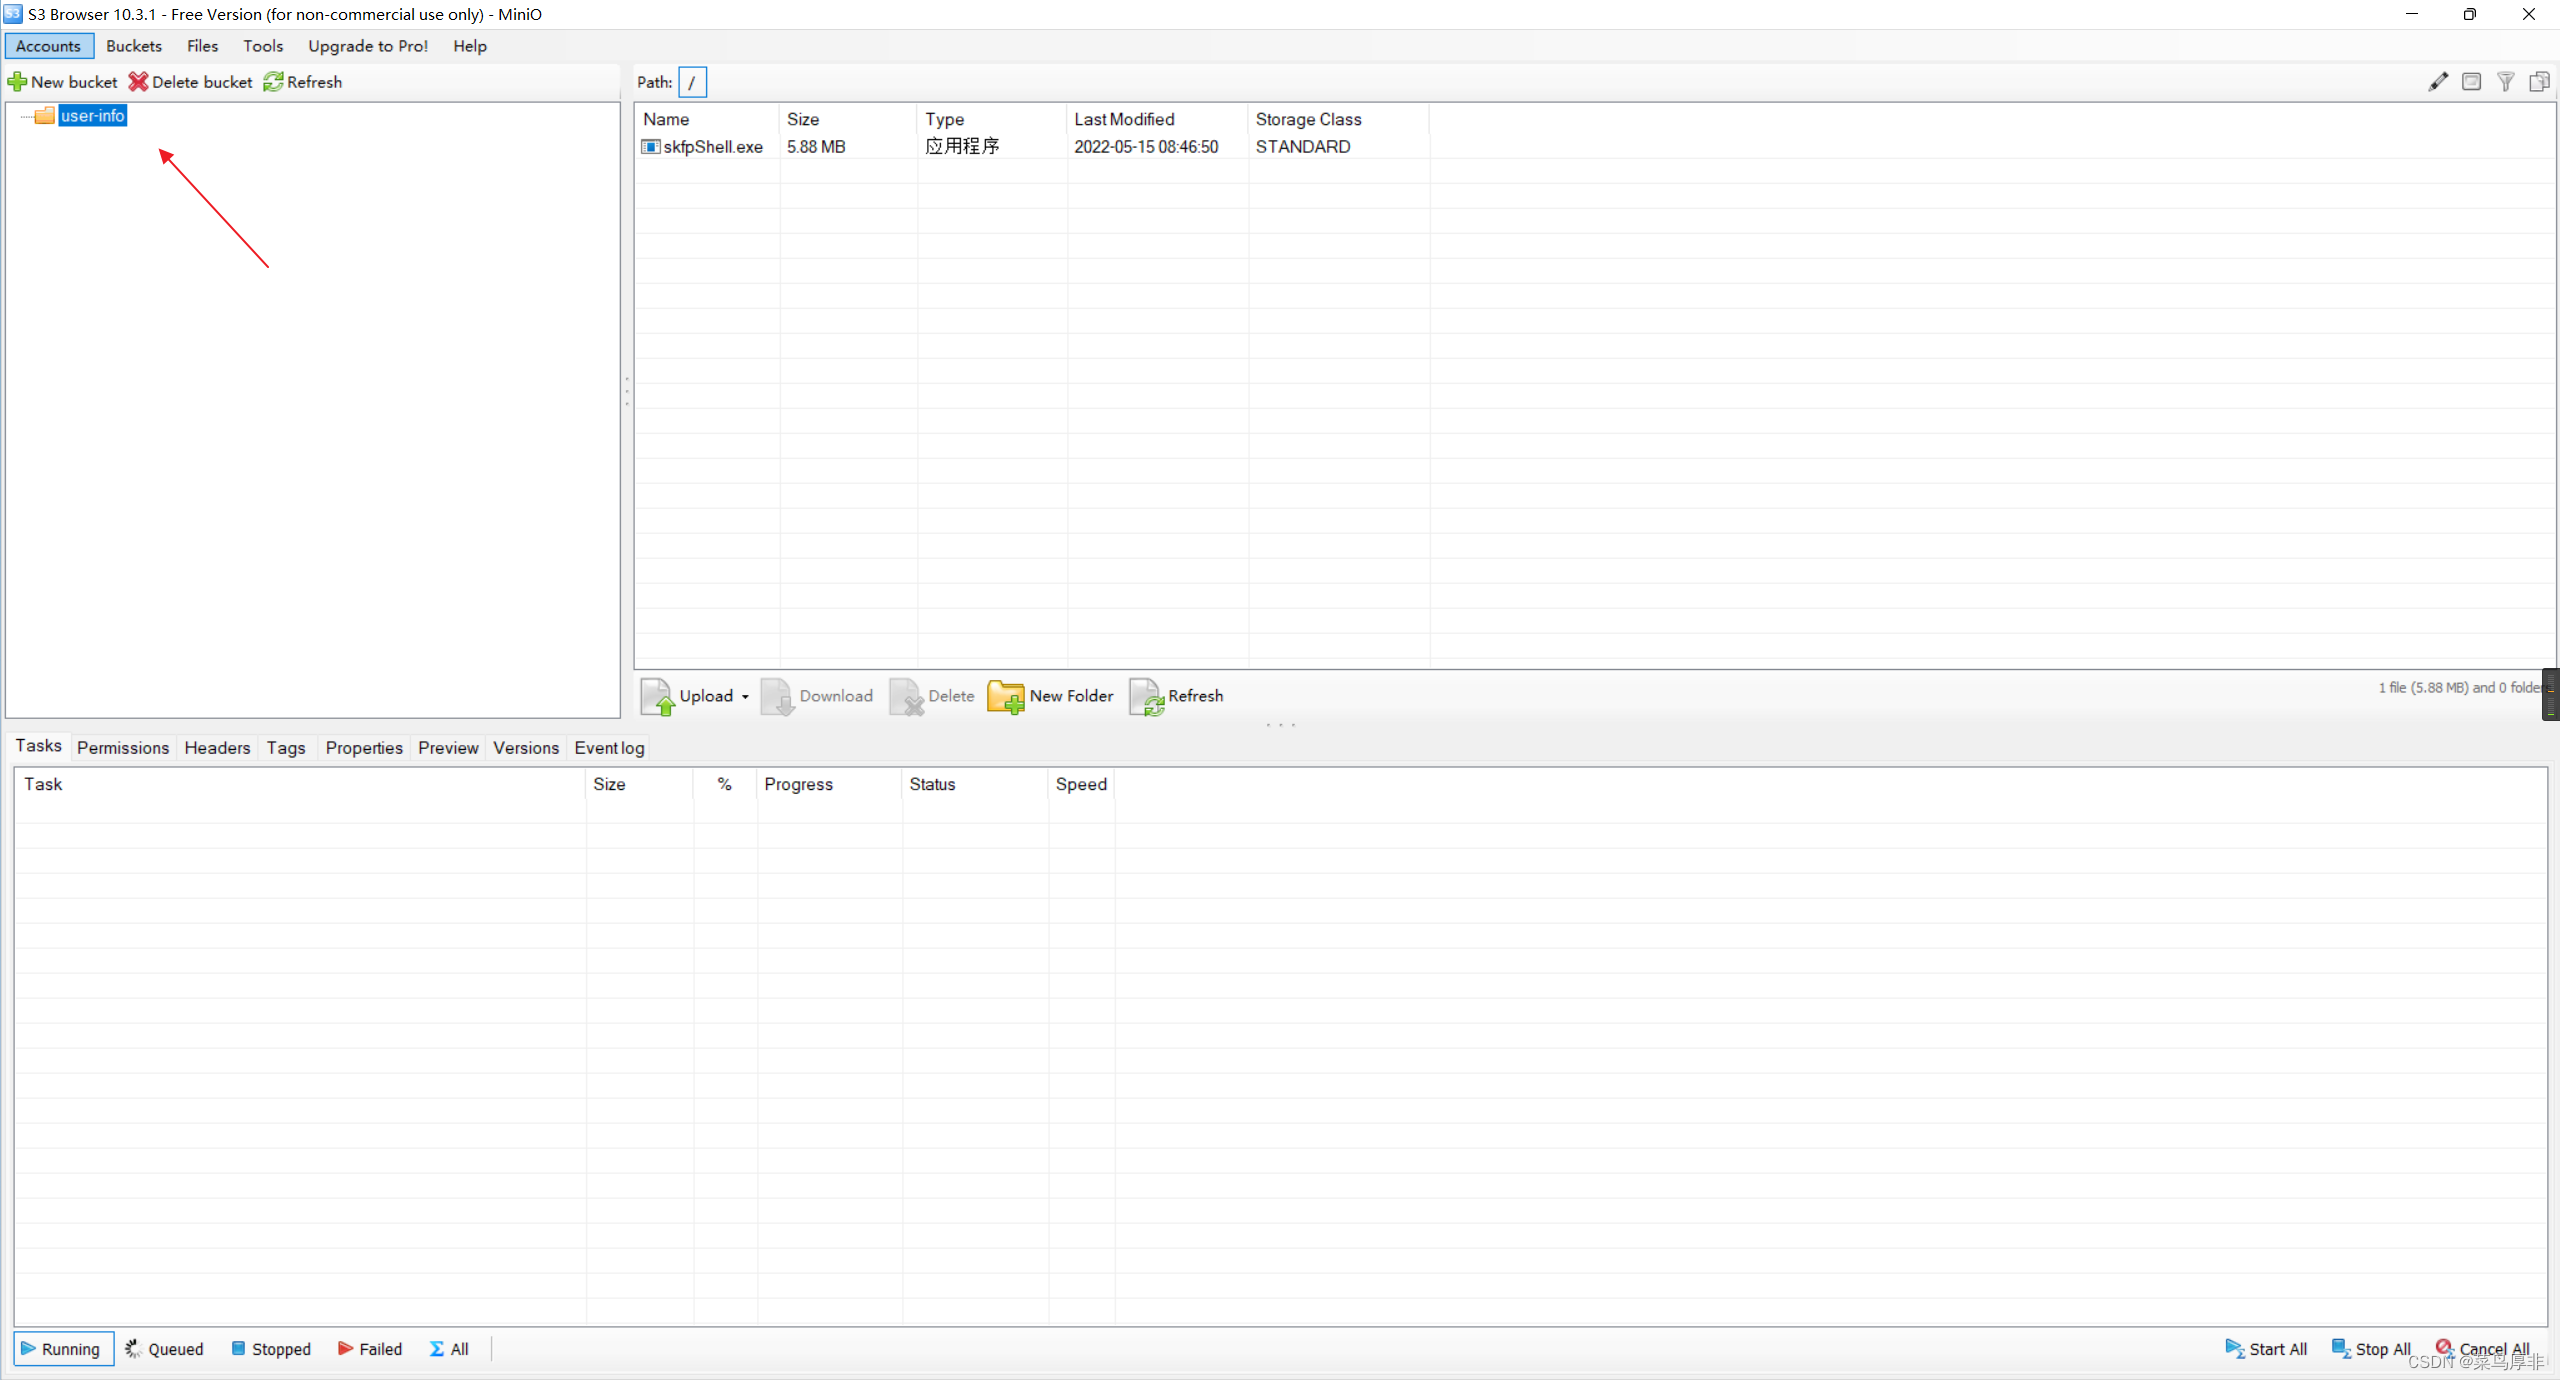Refresh the bucket list
Screen dimensions: 2560x1380
pyautogui.click(x=302, y=82)
